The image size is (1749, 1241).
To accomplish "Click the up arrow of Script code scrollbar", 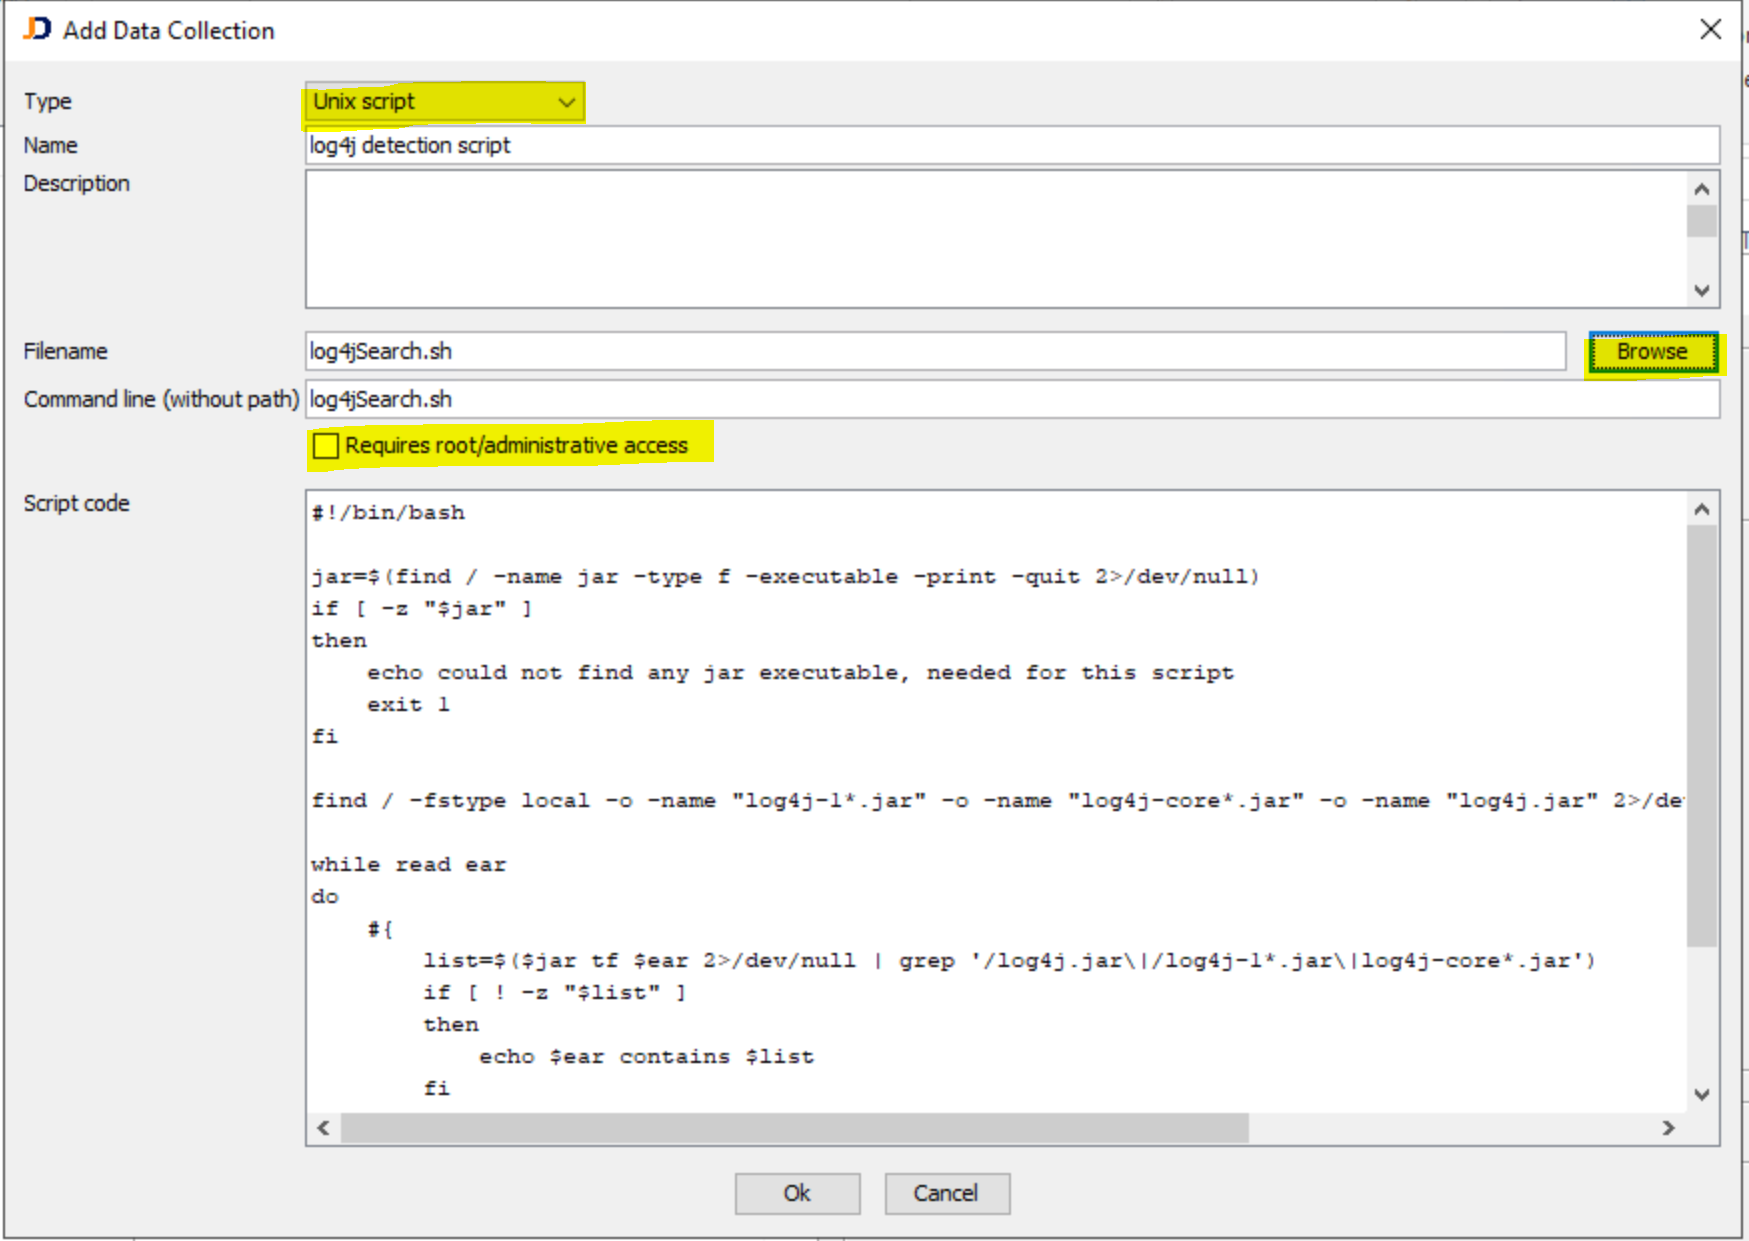I will 1701,508.
